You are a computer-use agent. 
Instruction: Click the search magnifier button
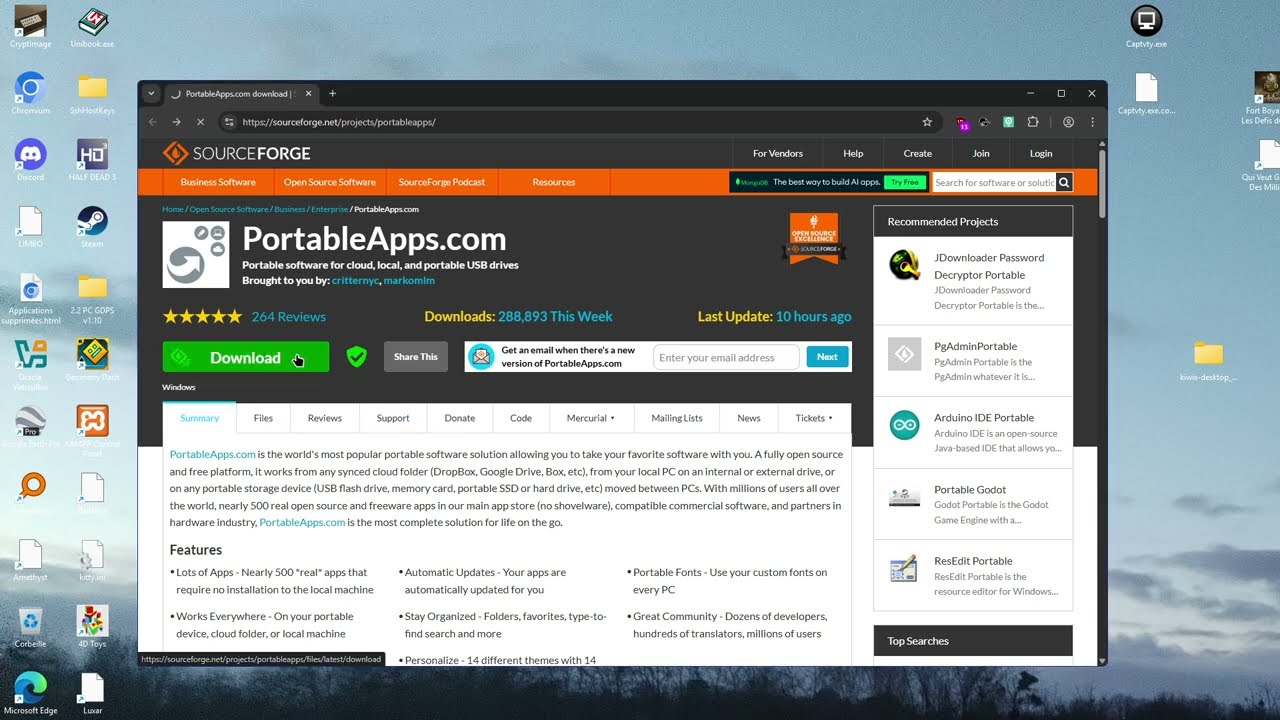1064,182
